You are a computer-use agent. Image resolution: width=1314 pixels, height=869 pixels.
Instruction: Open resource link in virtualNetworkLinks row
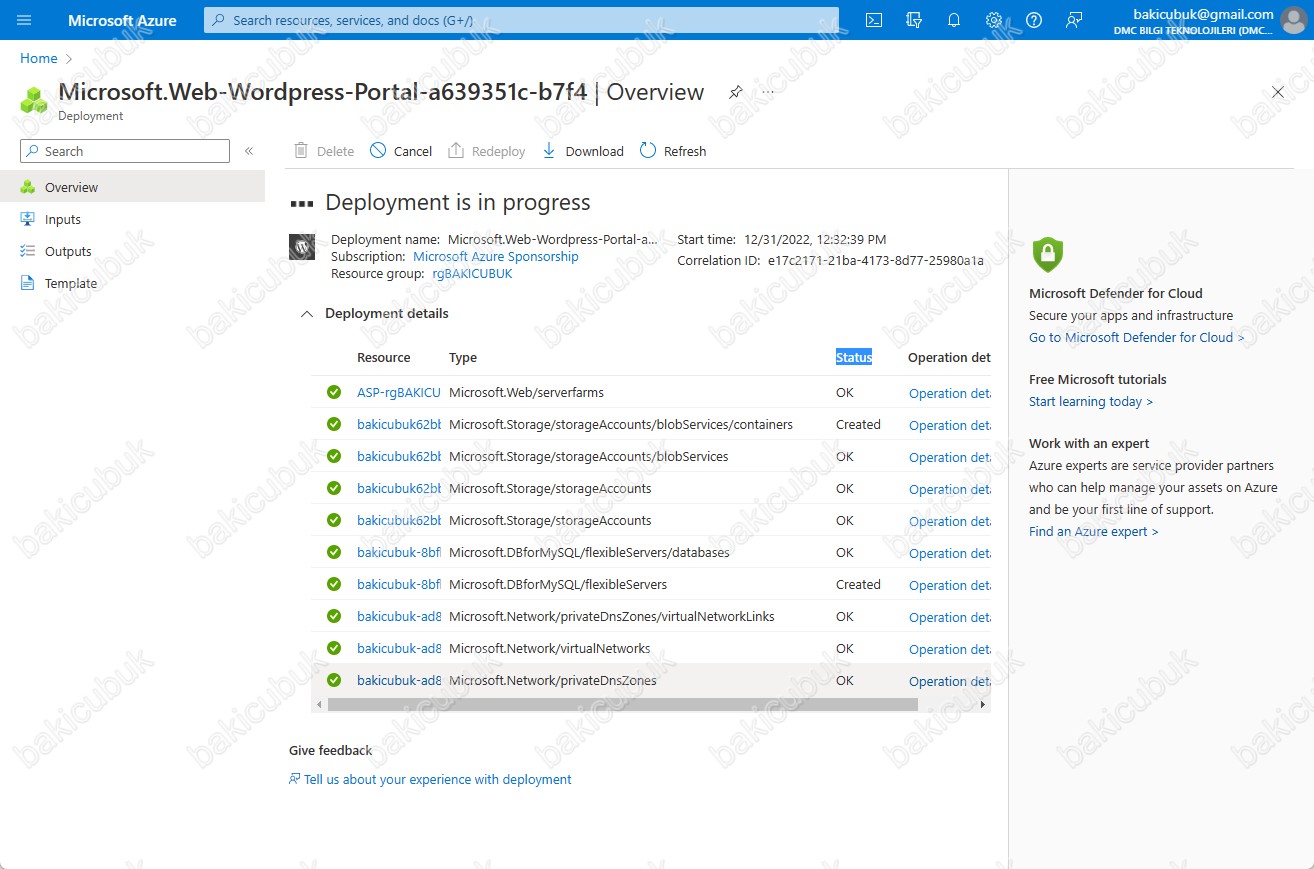[x=399, y=617]
